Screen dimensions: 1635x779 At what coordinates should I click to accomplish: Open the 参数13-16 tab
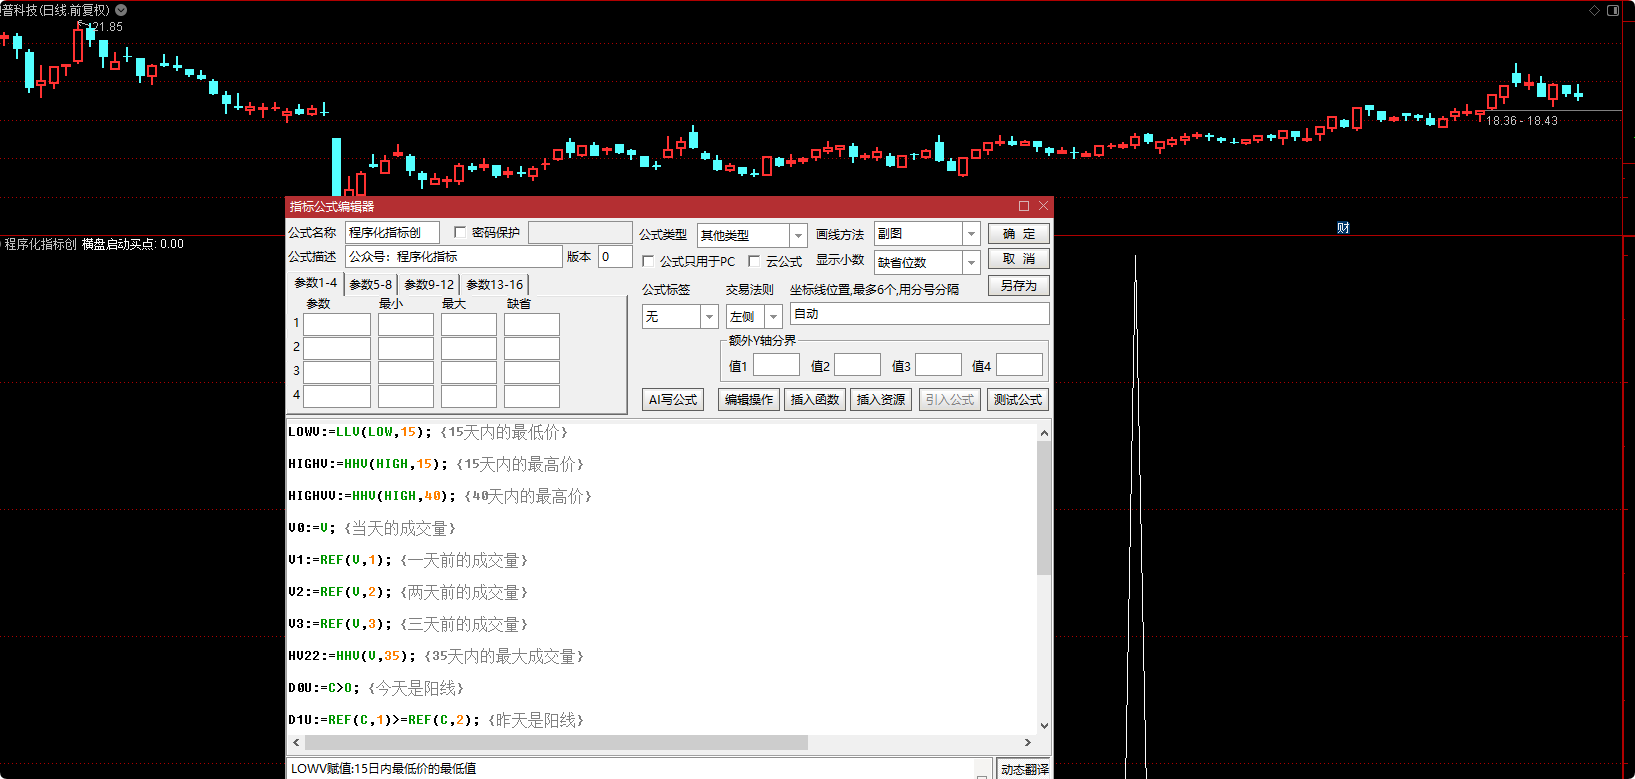[494, 285]
